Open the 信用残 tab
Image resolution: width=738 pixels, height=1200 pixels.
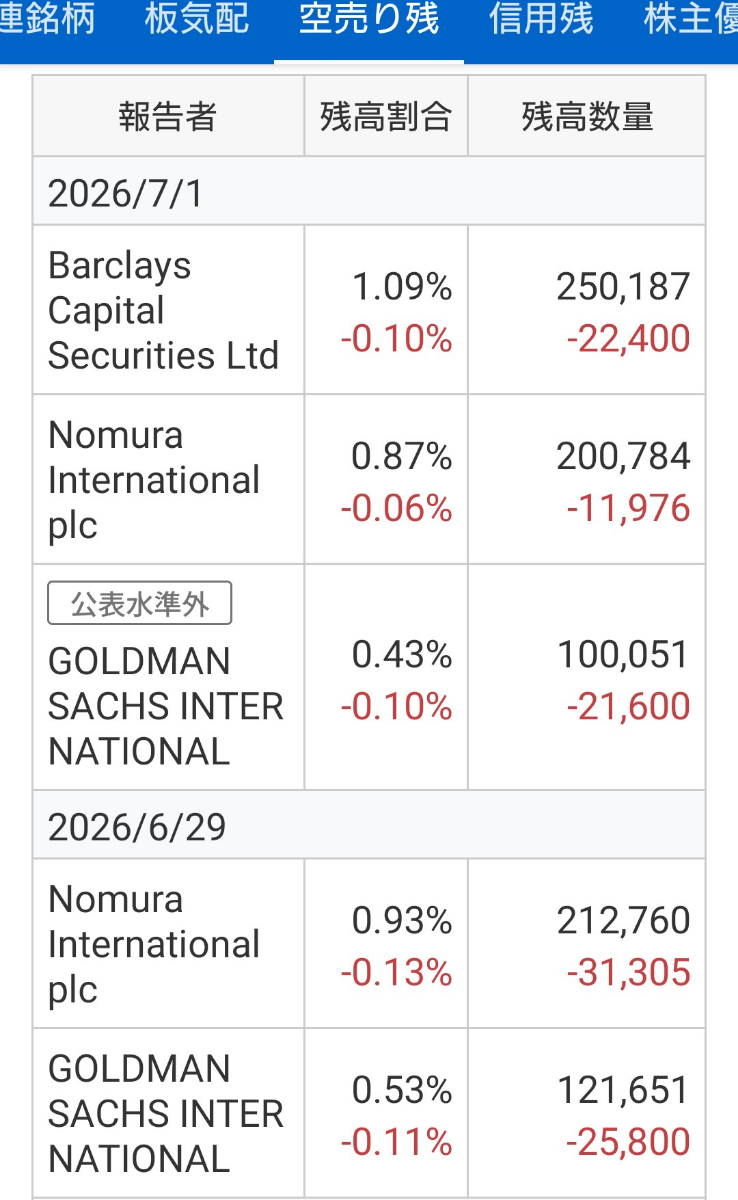tap(541, 20)
